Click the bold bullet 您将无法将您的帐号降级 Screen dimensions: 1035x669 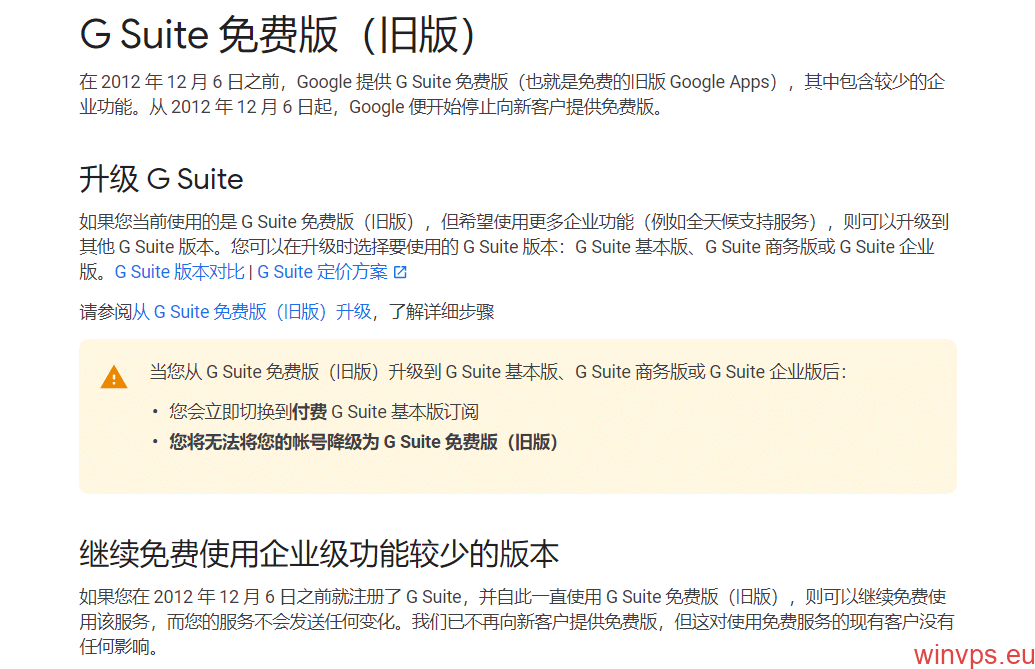363,442
